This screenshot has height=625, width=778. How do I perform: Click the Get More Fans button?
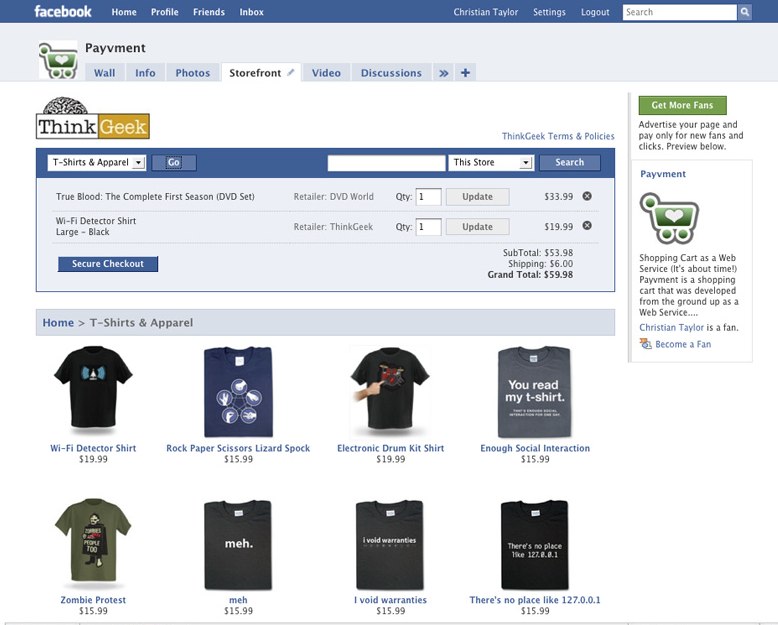[682, 105]
